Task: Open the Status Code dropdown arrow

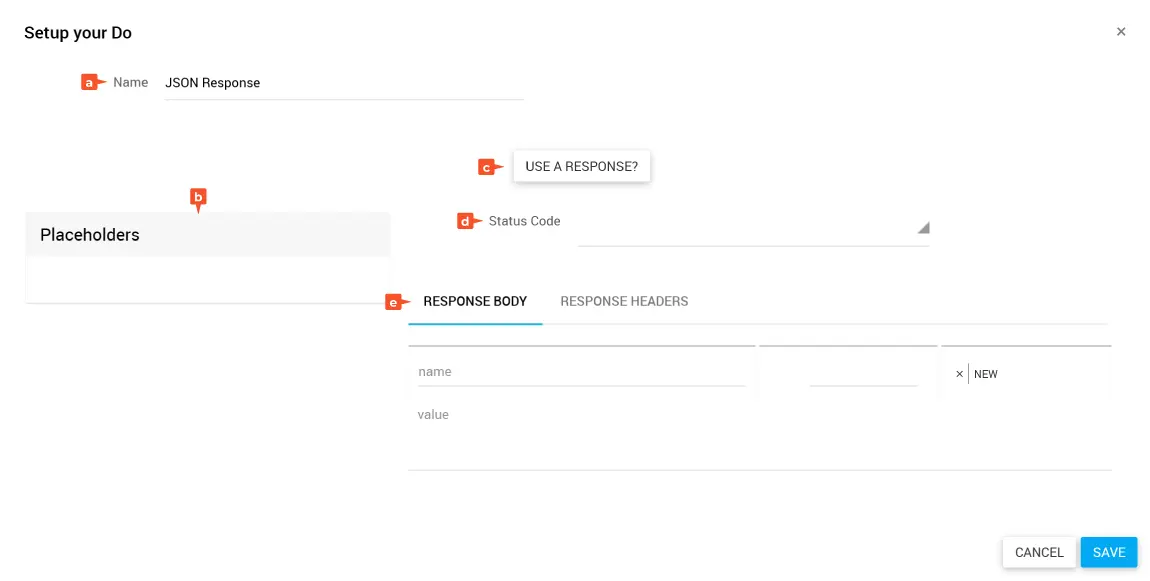Action: (923, 228)
